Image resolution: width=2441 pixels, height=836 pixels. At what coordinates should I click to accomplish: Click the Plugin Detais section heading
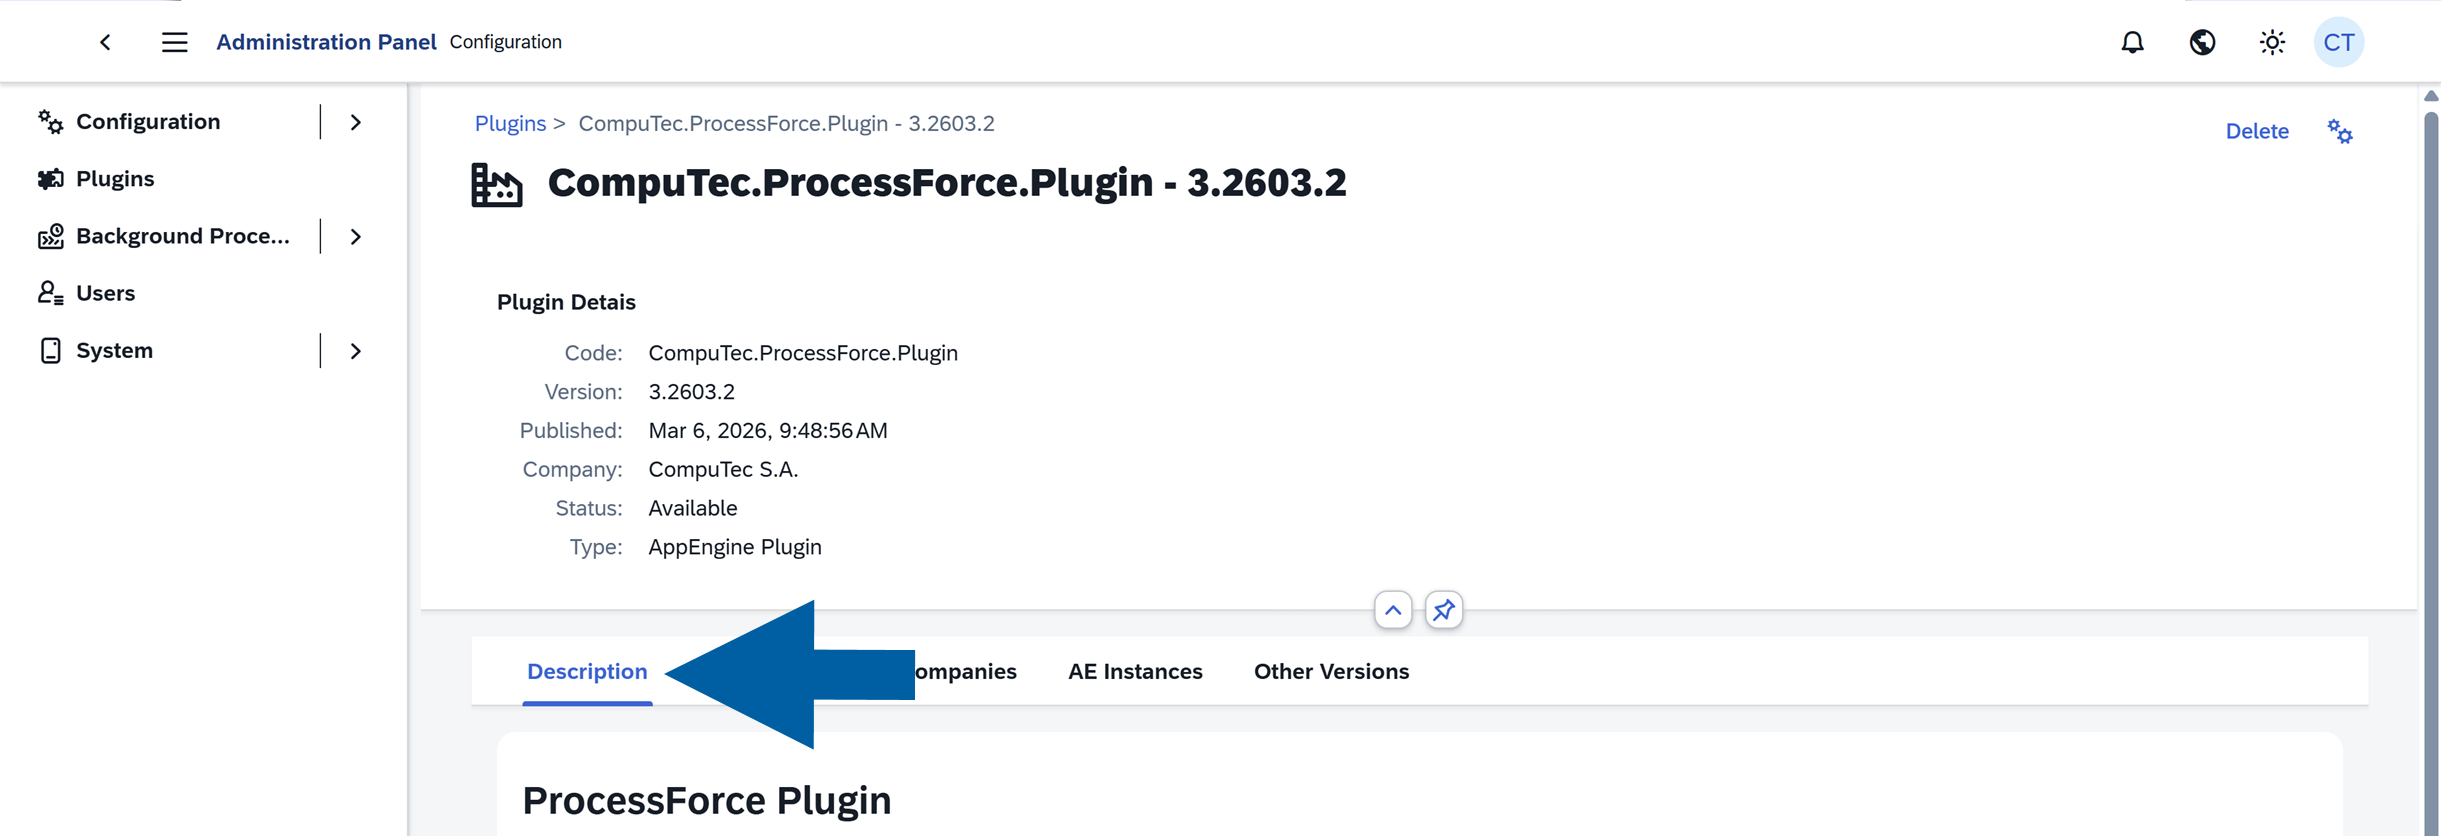point(566,302)
